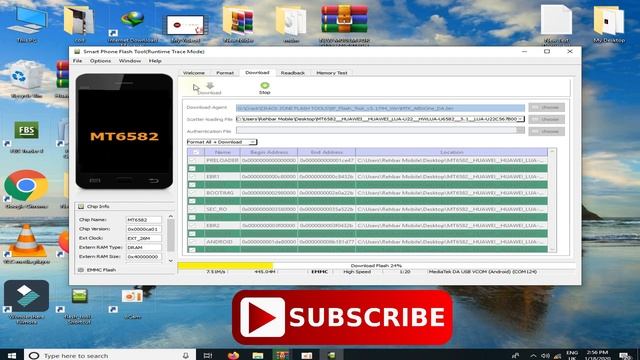Screen dimensions: 640x360
Task: Click the Type here to search box
Action: coord(110,356)
